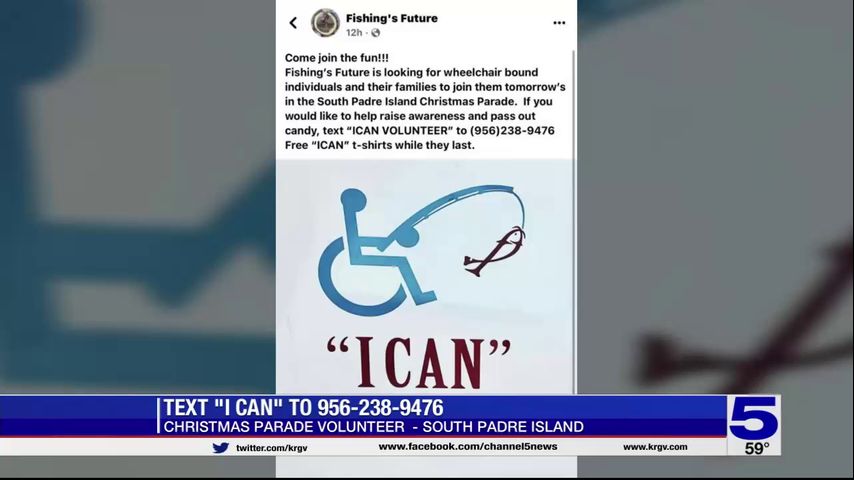Click the globe public-privacy icon

(x=375, y=33)
